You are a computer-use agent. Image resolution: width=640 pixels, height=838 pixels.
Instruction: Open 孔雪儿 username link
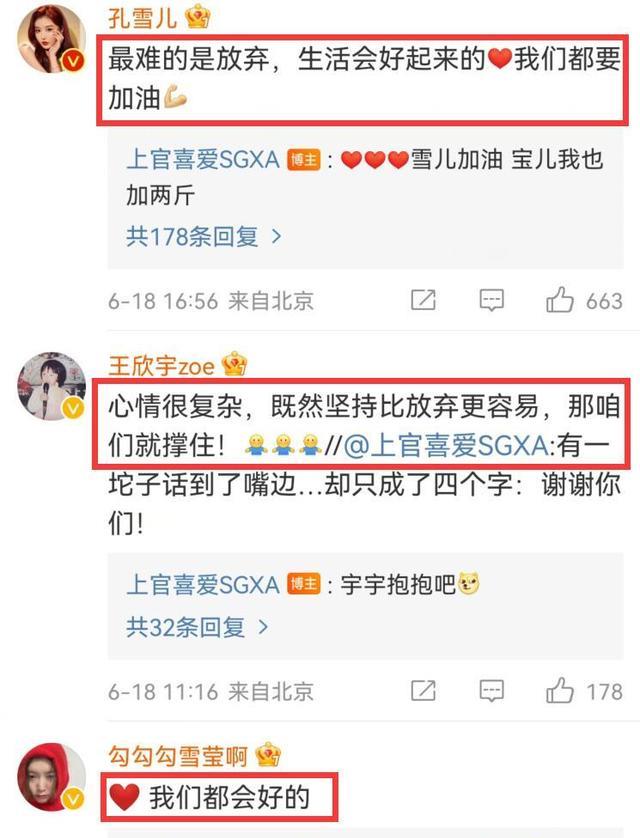[x=142, y=18]
